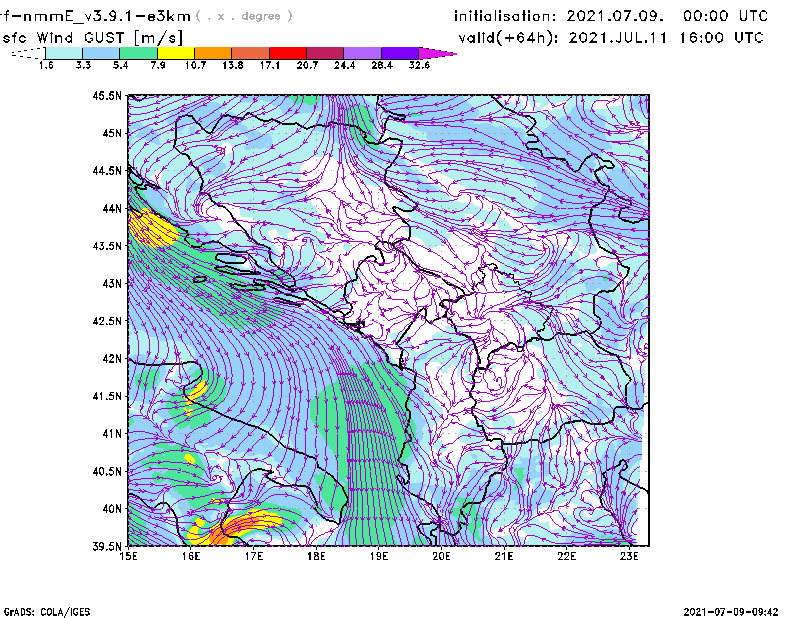Screen dimensions: 800x618
Task: Click the 42.5N latitude label
Action: pos(107,321)
